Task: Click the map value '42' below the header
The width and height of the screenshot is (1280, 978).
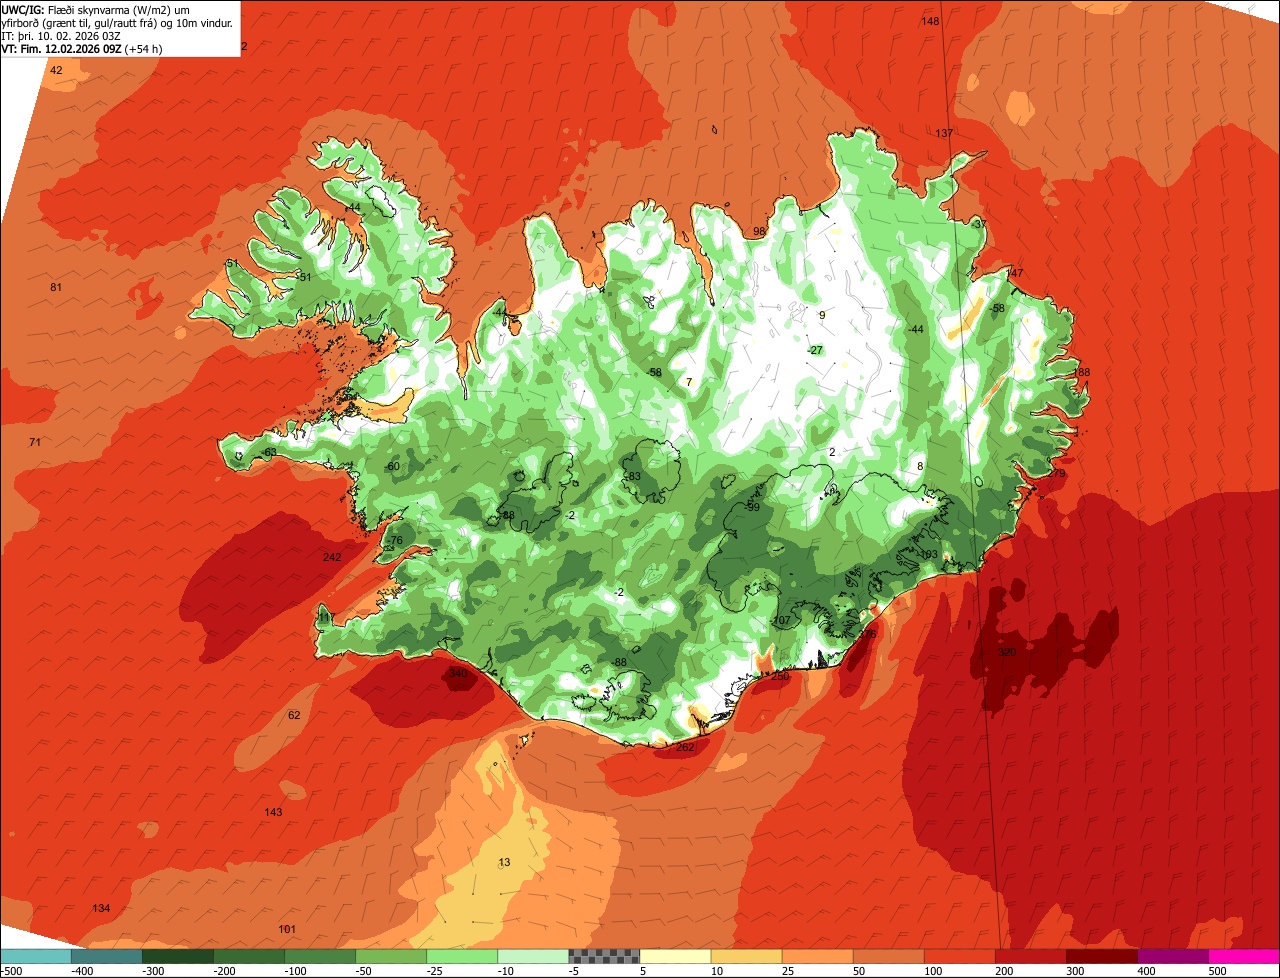Action: (56, 70)
